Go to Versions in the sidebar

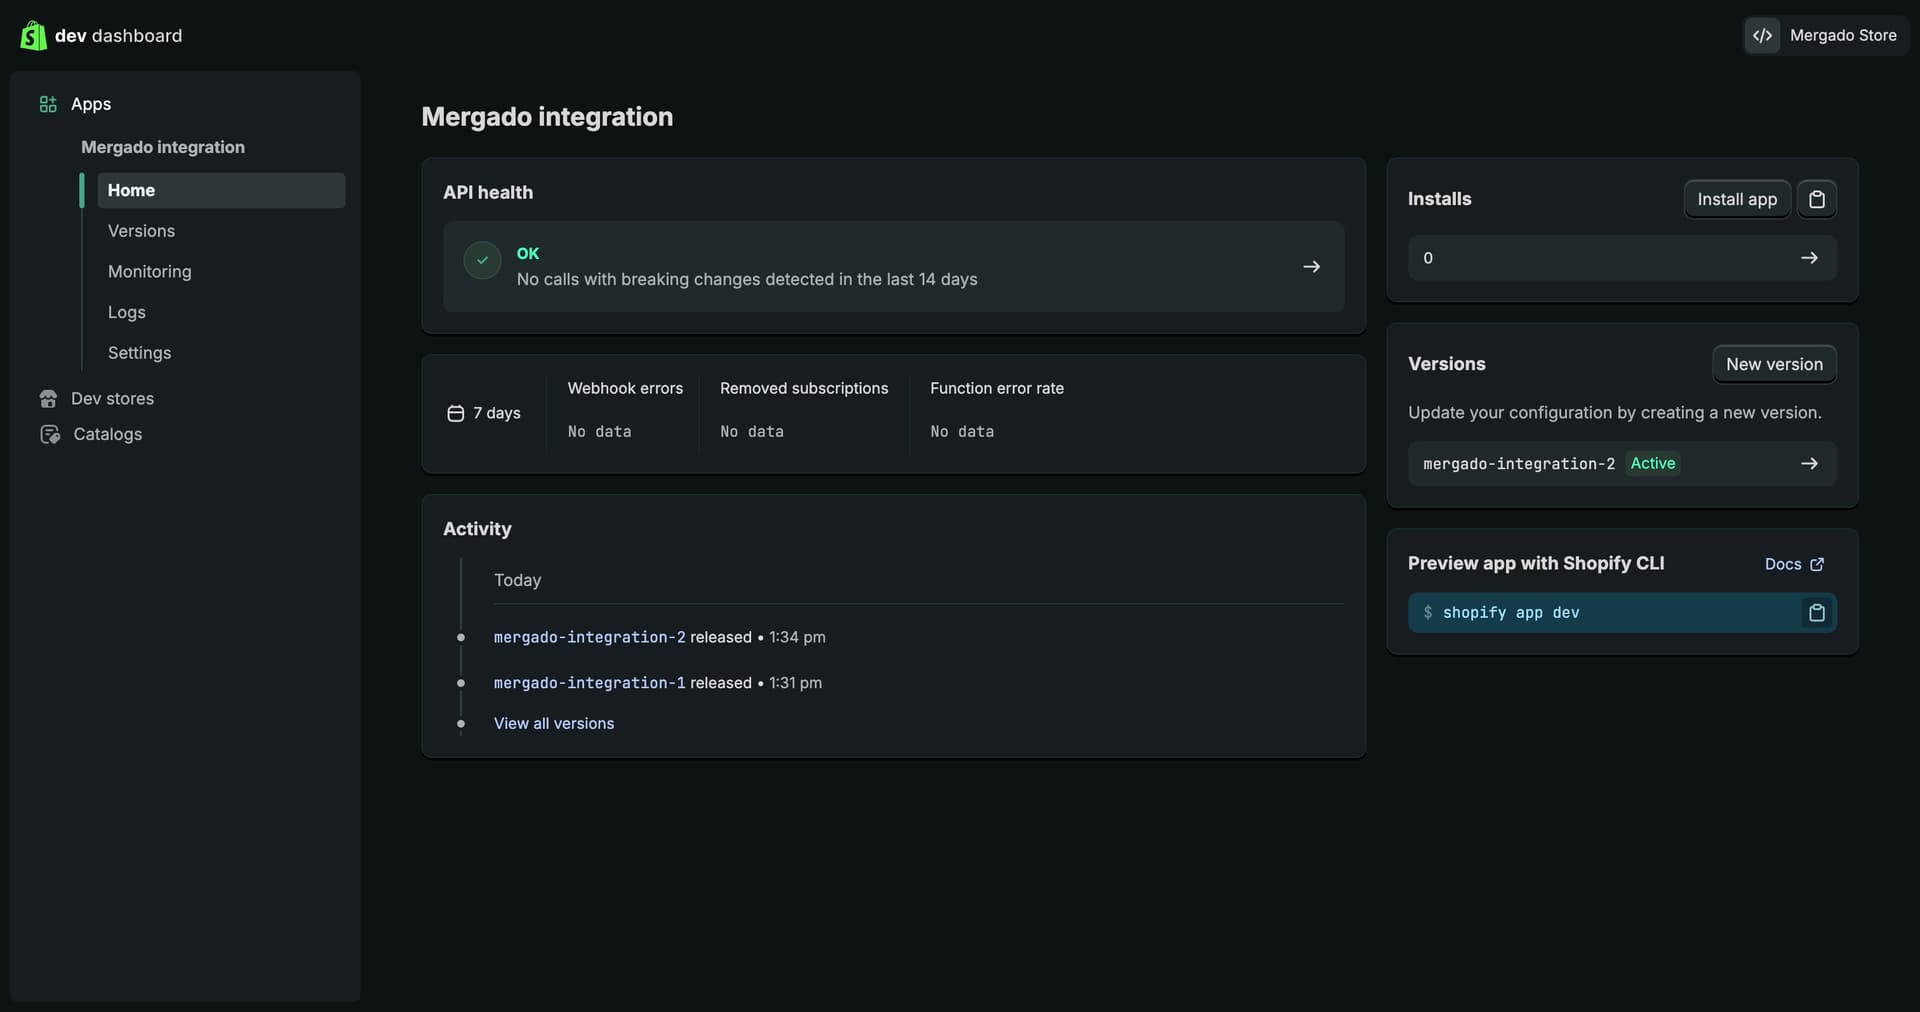point(141,231)
